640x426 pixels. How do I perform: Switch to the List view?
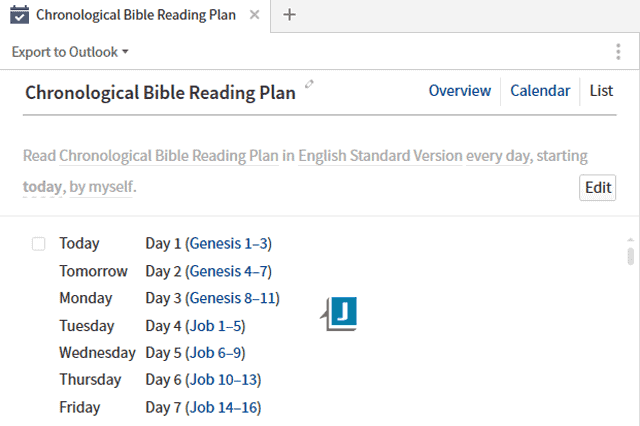(601, 91)
